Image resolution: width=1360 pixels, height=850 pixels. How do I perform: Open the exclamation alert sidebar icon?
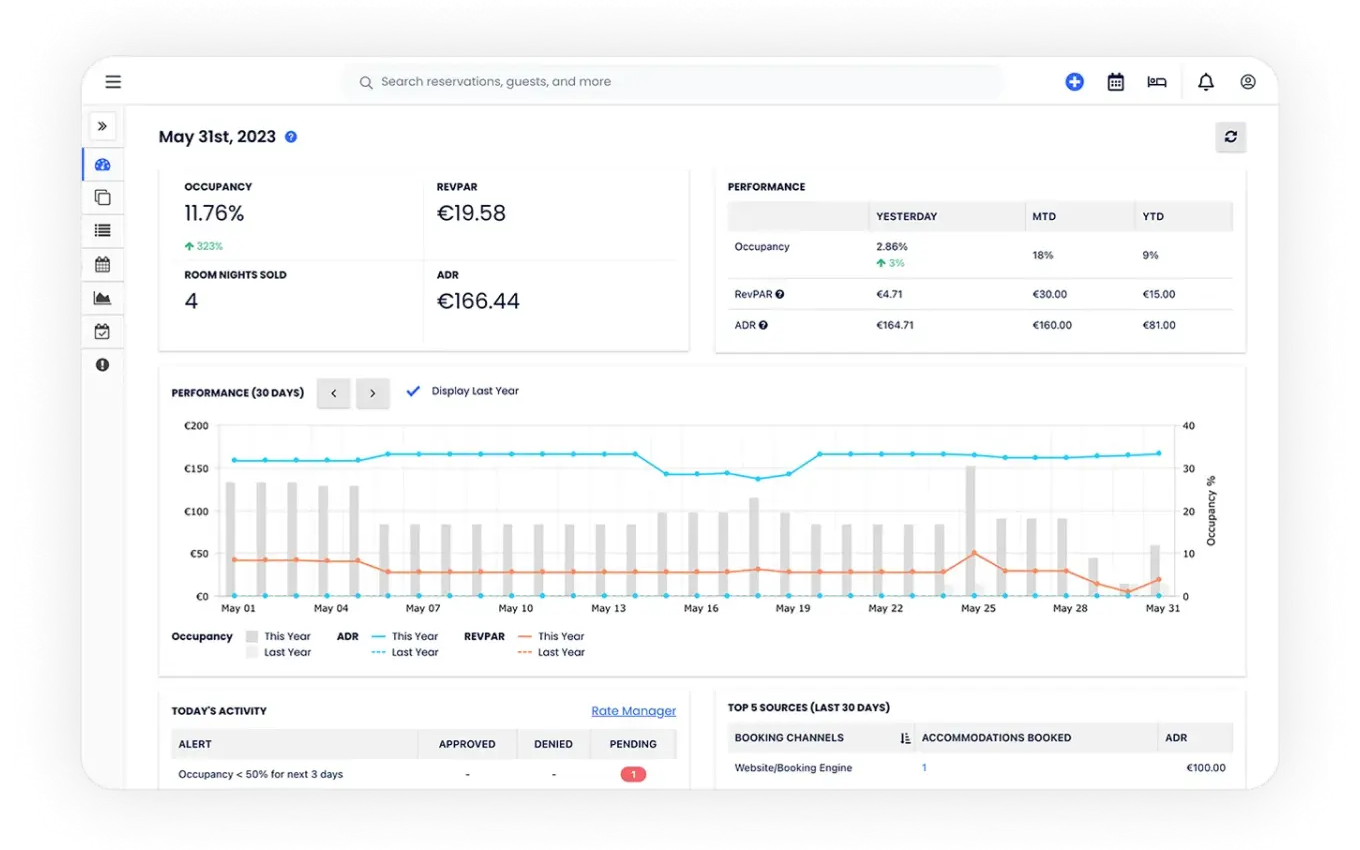coord(102,365)
